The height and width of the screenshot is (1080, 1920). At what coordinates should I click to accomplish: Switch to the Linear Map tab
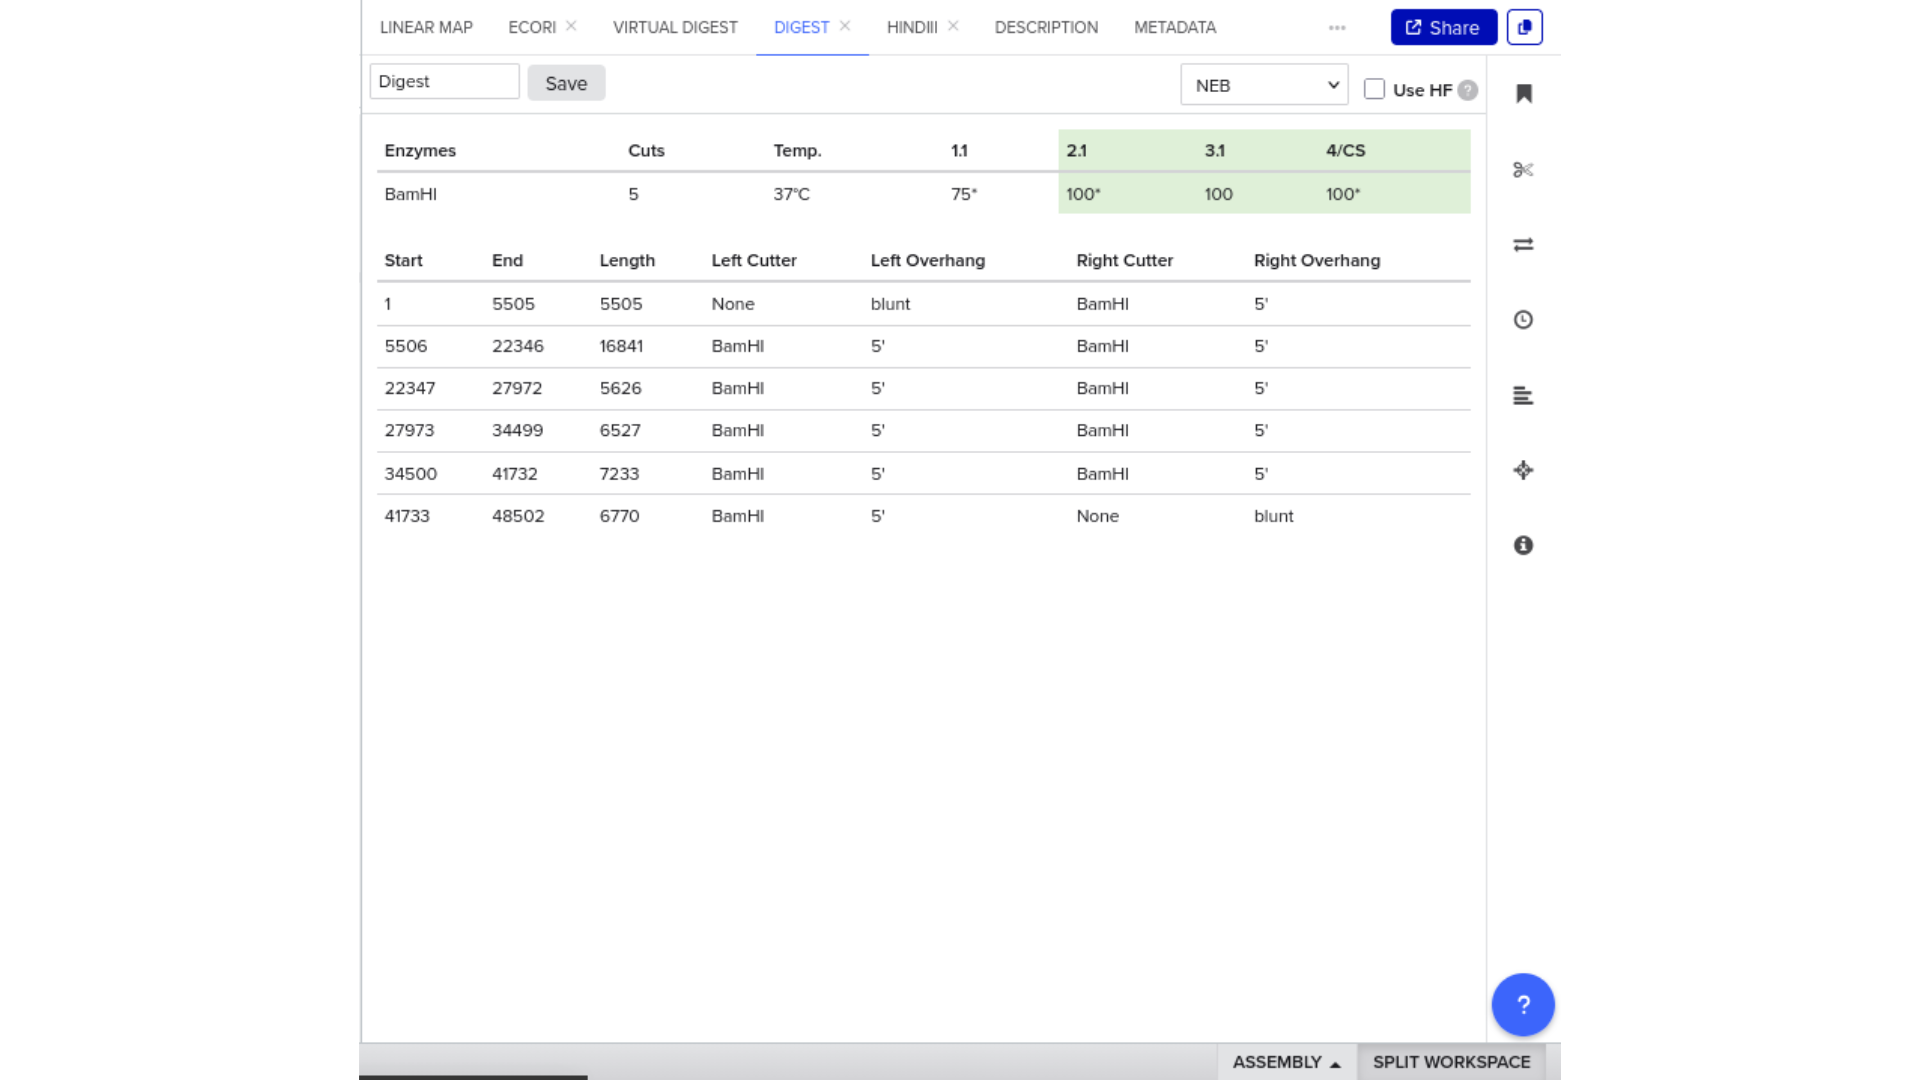pos(426,27)
